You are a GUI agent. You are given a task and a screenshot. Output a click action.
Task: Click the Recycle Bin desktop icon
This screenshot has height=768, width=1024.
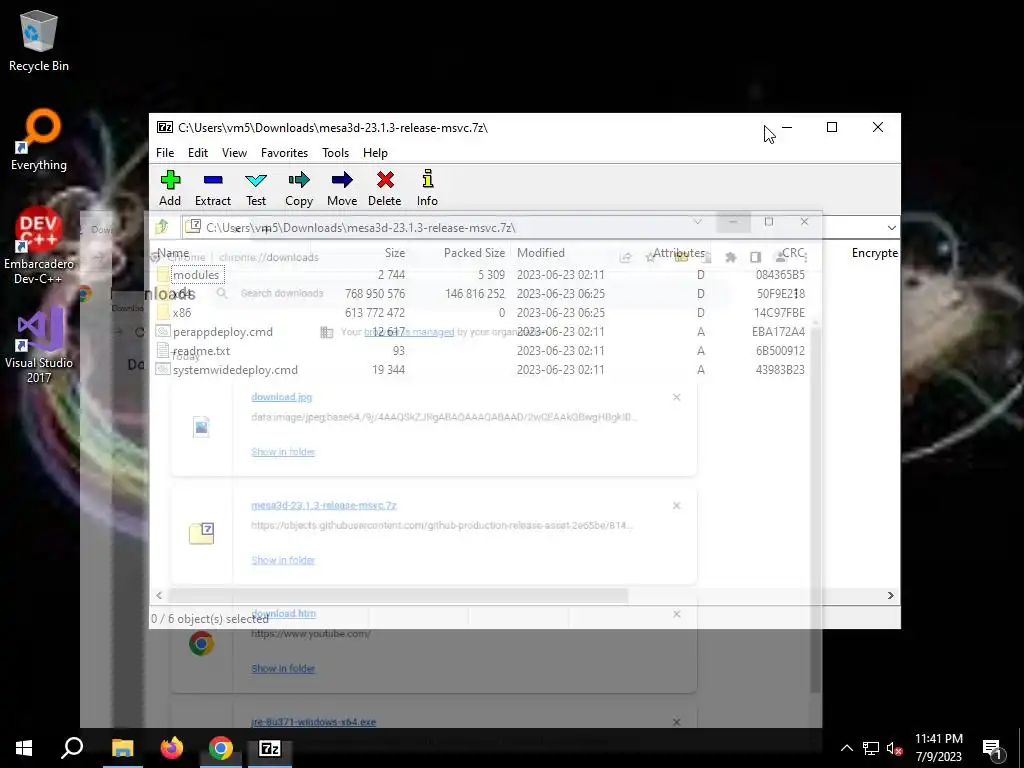tap(39, 40)
